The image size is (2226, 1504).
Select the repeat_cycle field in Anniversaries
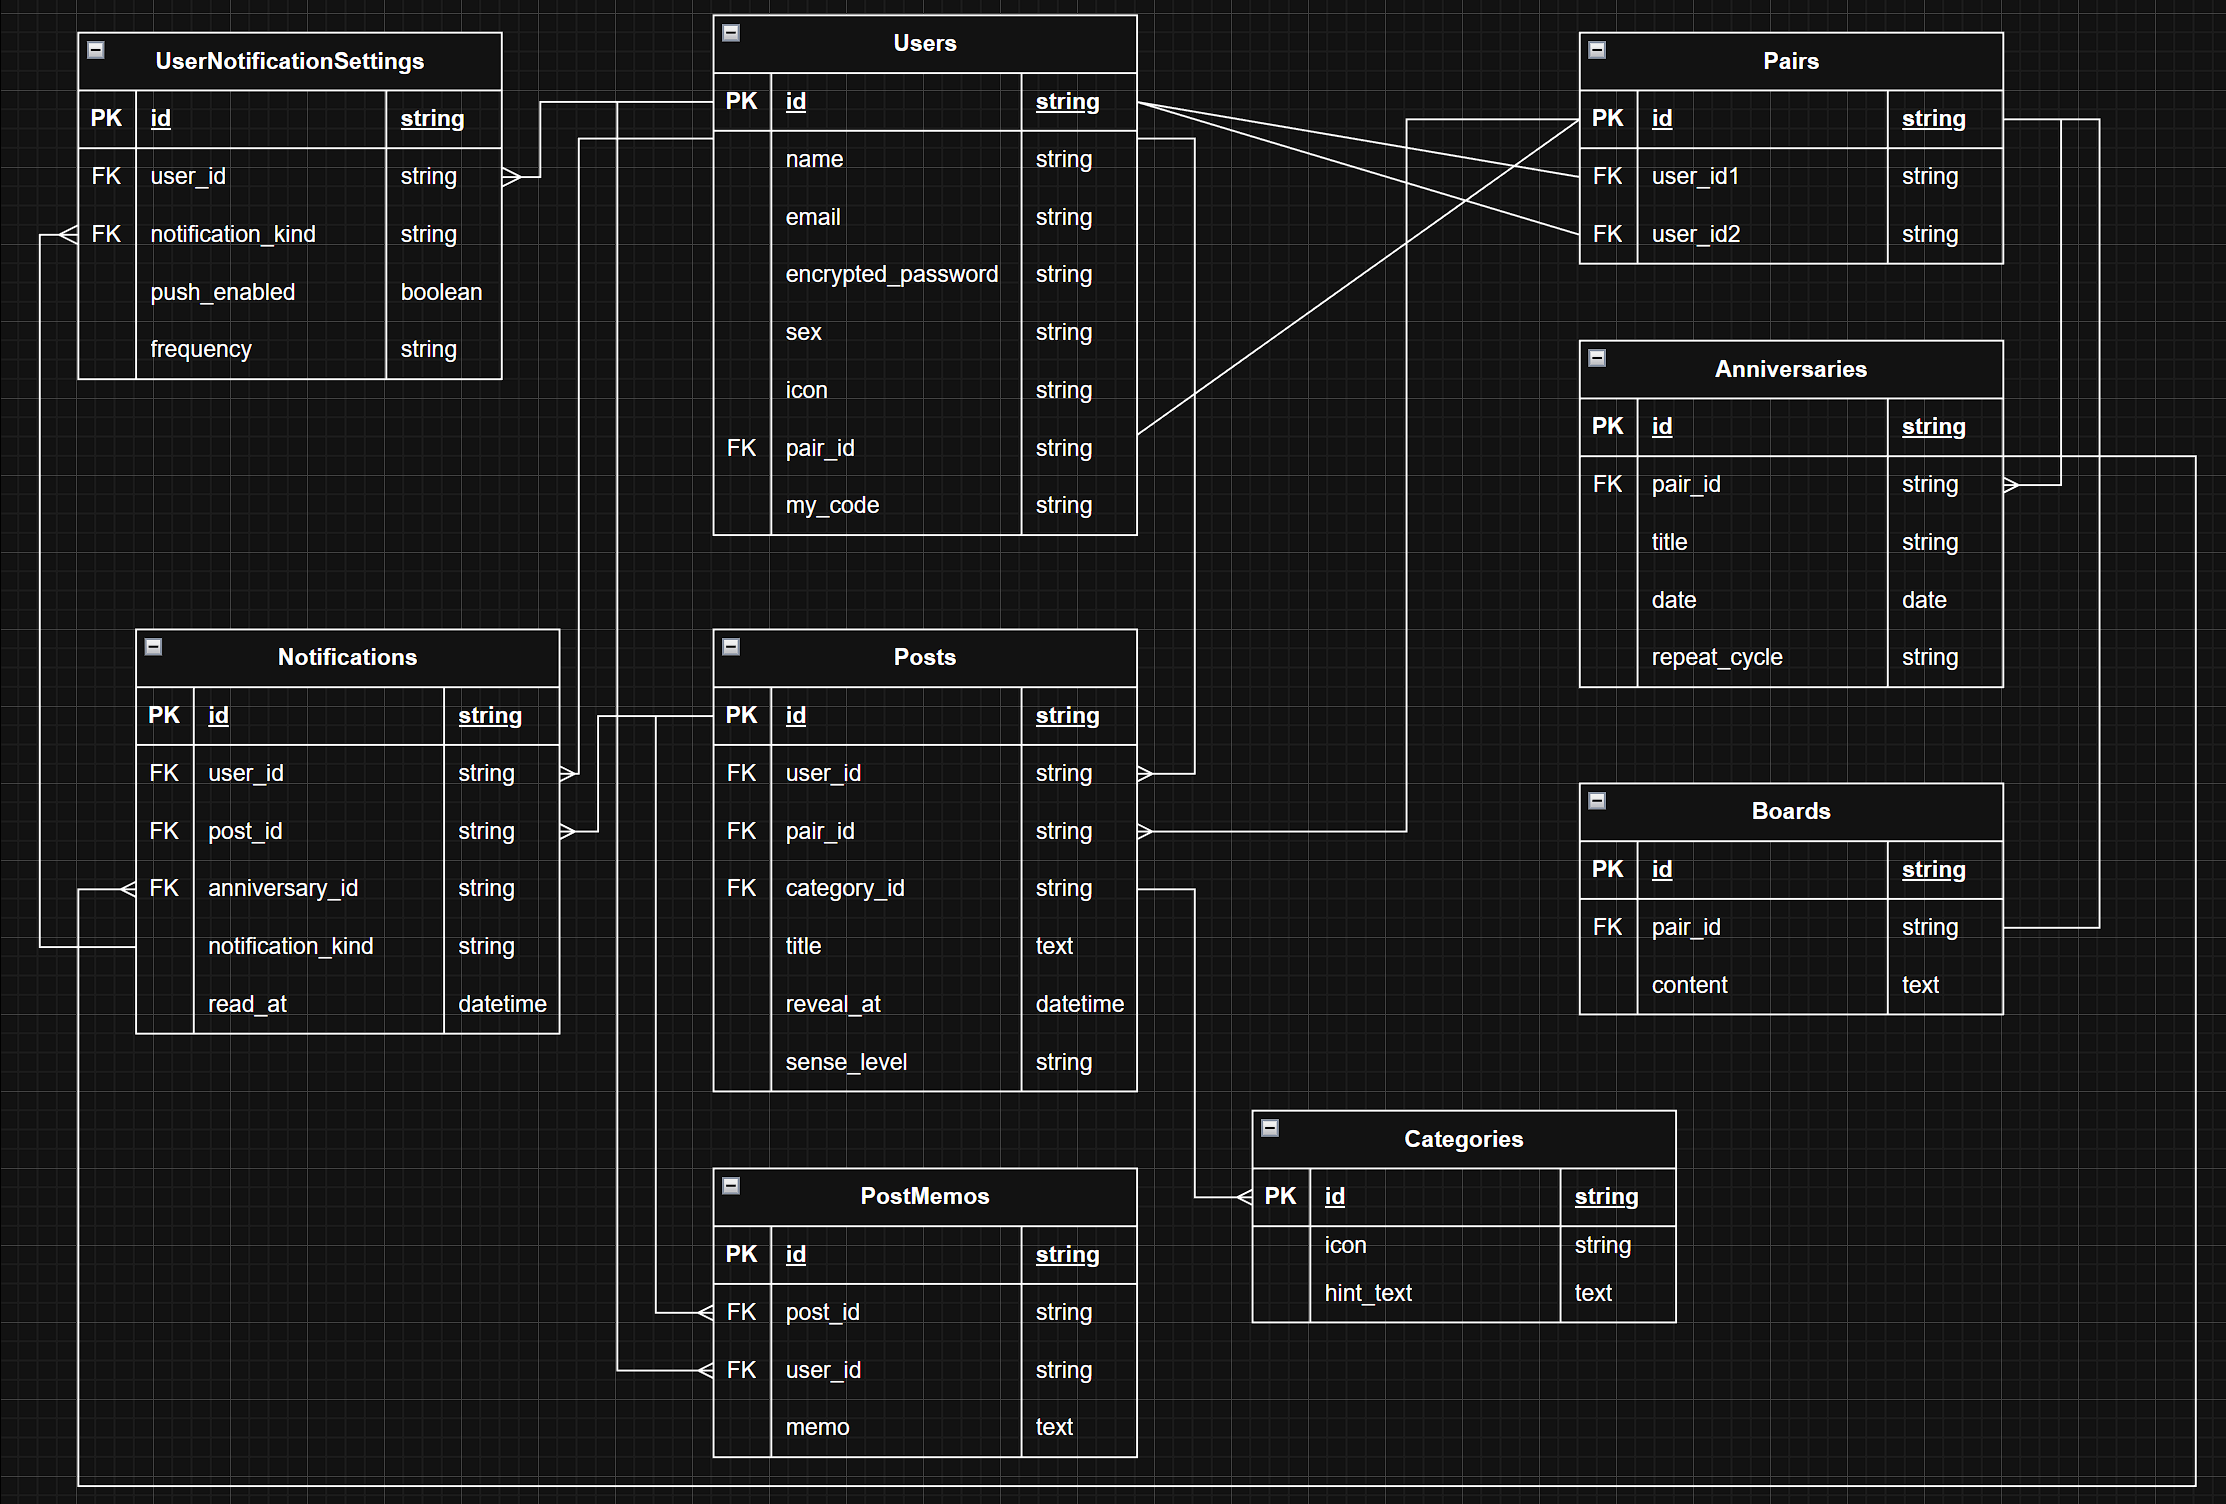[x=1716, y=658]
